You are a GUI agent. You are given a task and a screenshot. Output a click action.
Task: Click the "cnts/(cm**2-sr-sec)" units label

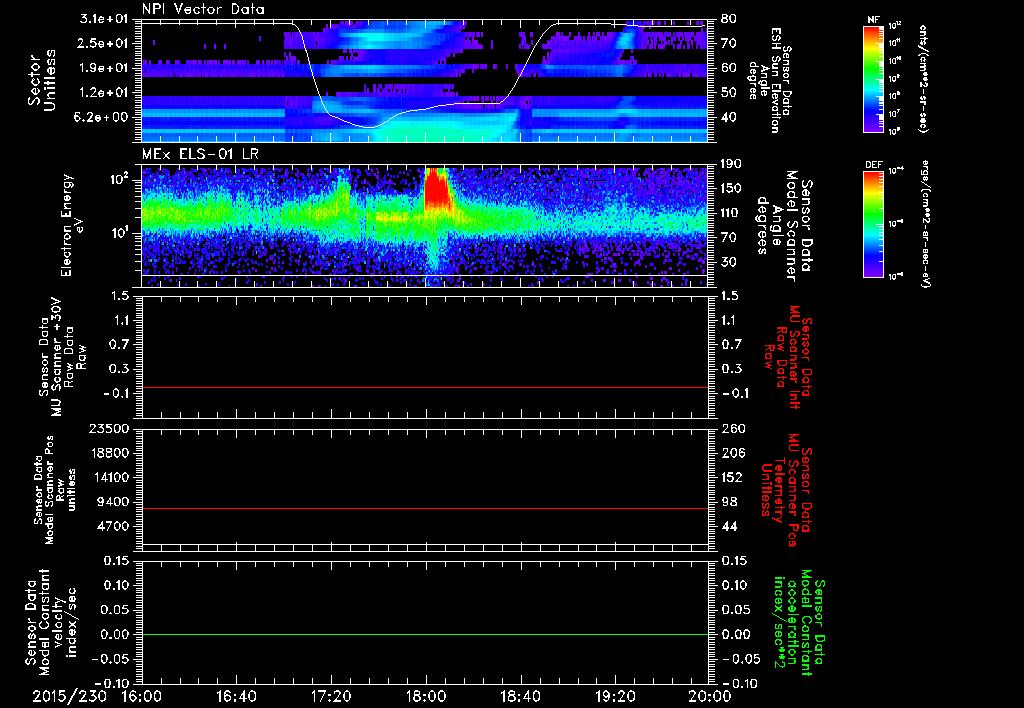tap(922, 79)
